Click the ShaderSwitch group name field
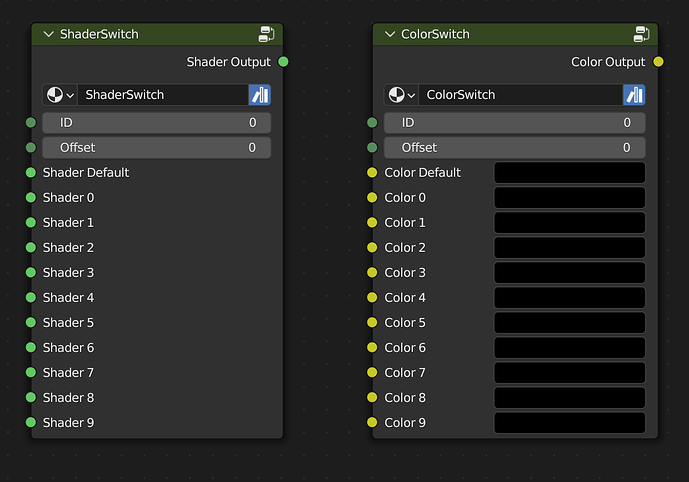Screen dimensions: 689x482 pos(163,95)
